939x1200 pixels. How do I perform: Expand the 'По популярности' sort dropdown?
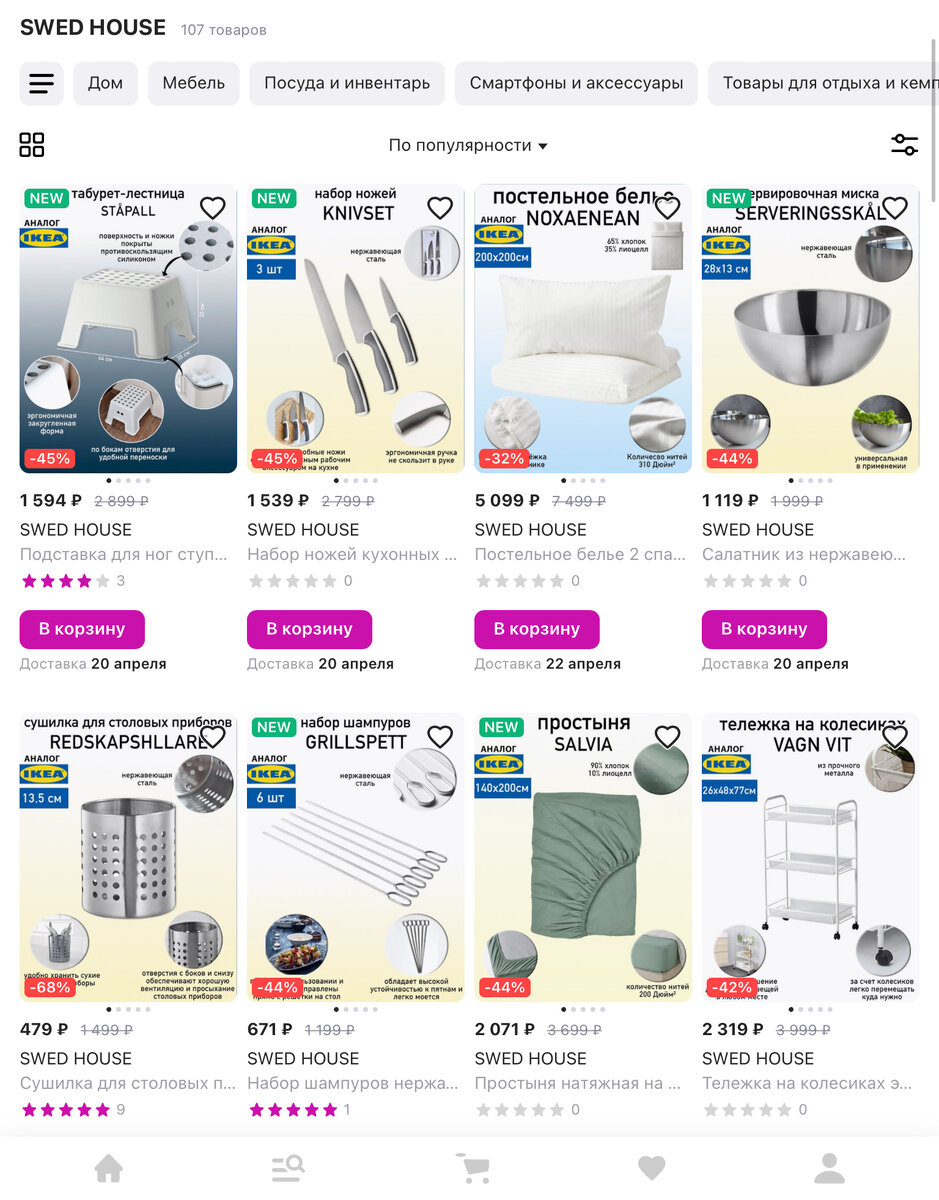tap(468, 145)
